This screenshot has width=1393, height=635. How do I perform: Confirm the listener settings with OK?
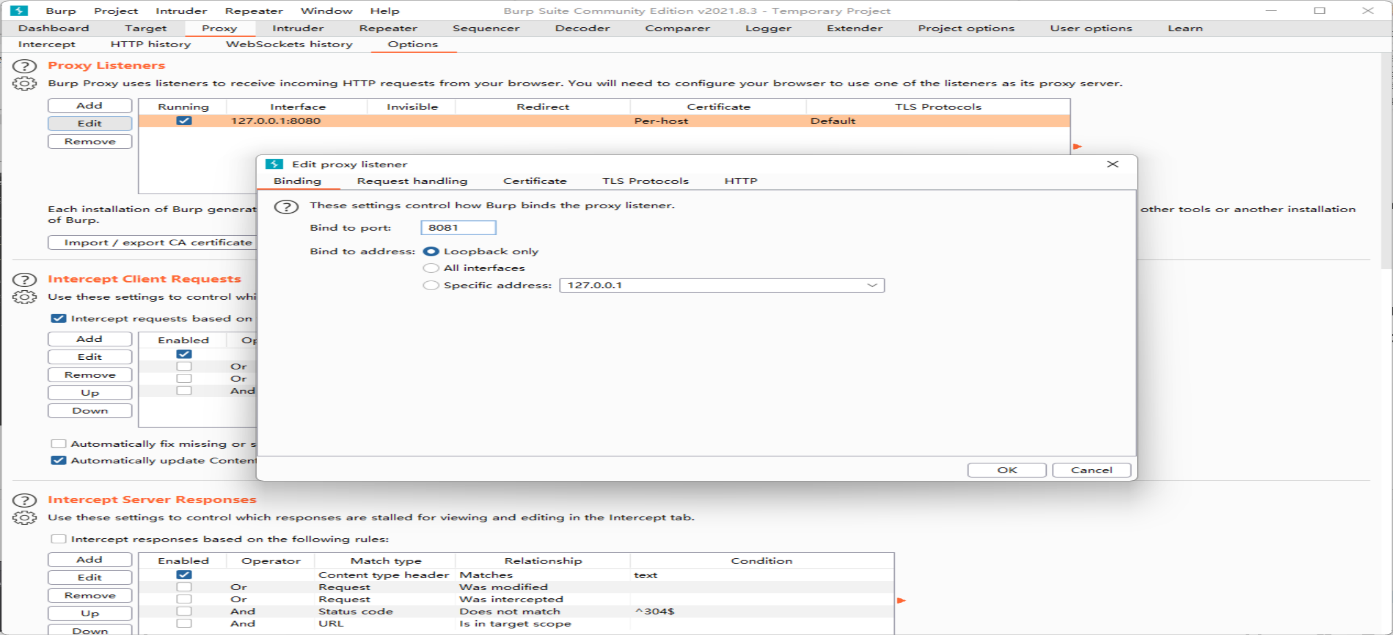(1007, 470)
